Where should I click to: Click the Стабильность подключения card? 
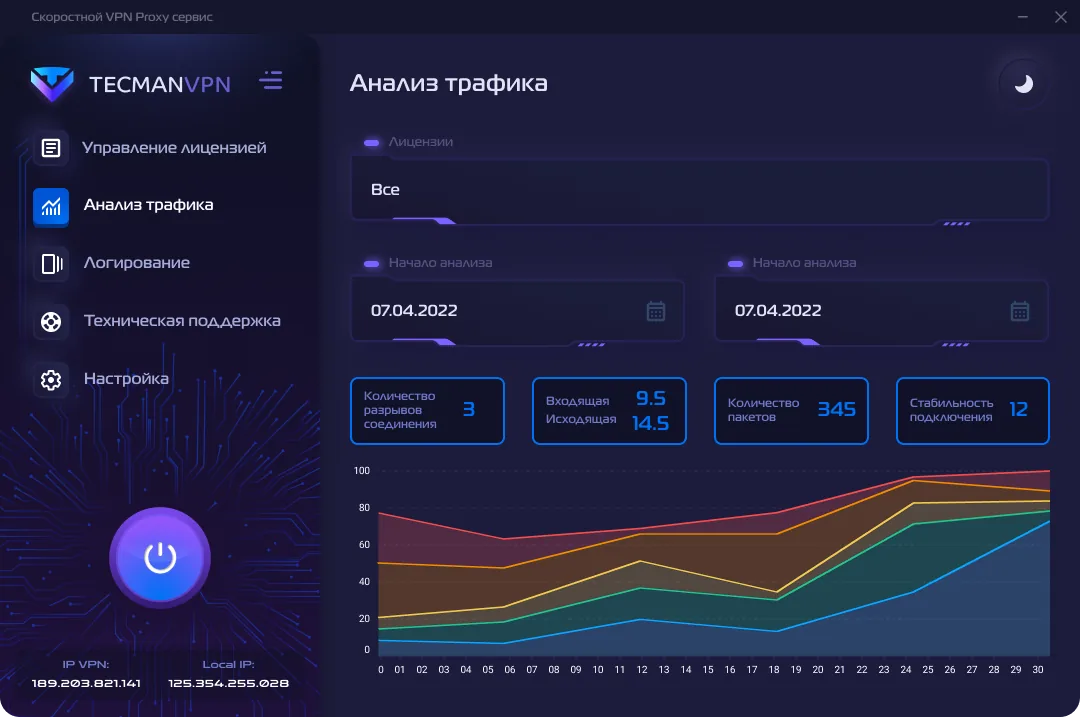pyautogui.click(x=973, y=411)
